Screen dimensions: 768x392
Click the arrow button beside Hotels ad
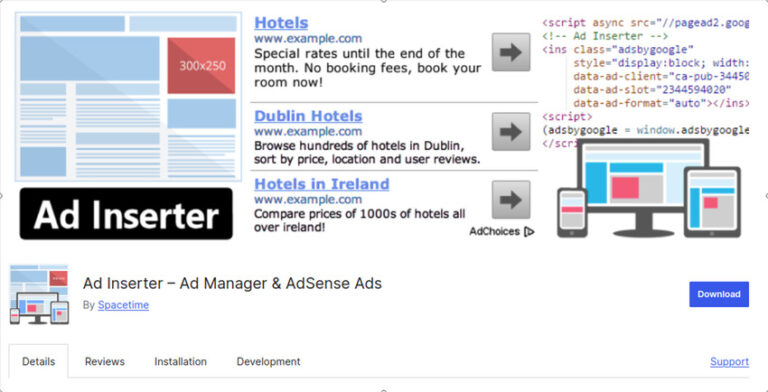511,52
